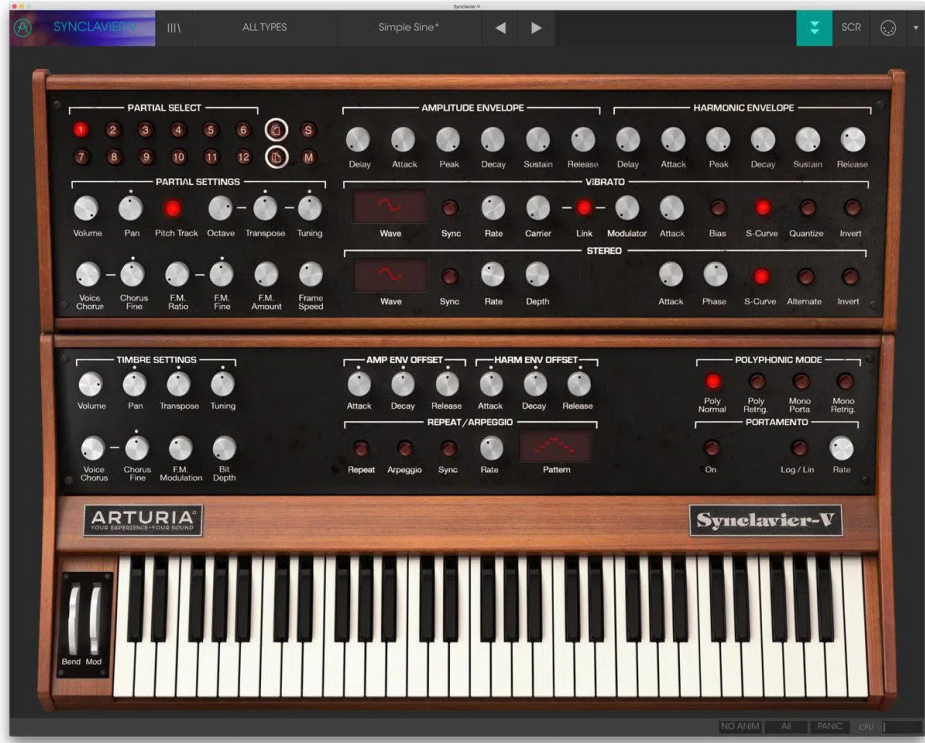The width and height of the screenshot is (925, 743).
Task: Open the ALL TYPES preset filter
Action: (x=264, y=28)
